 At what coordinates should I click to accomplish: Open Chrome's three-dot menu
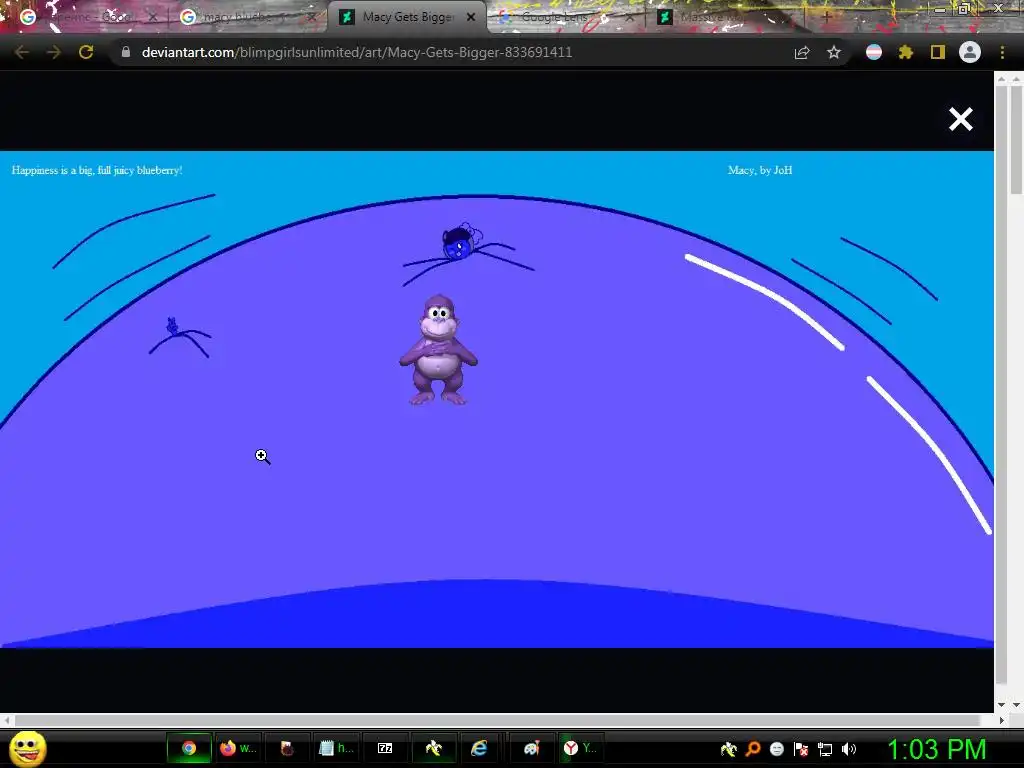point(1002,52)
